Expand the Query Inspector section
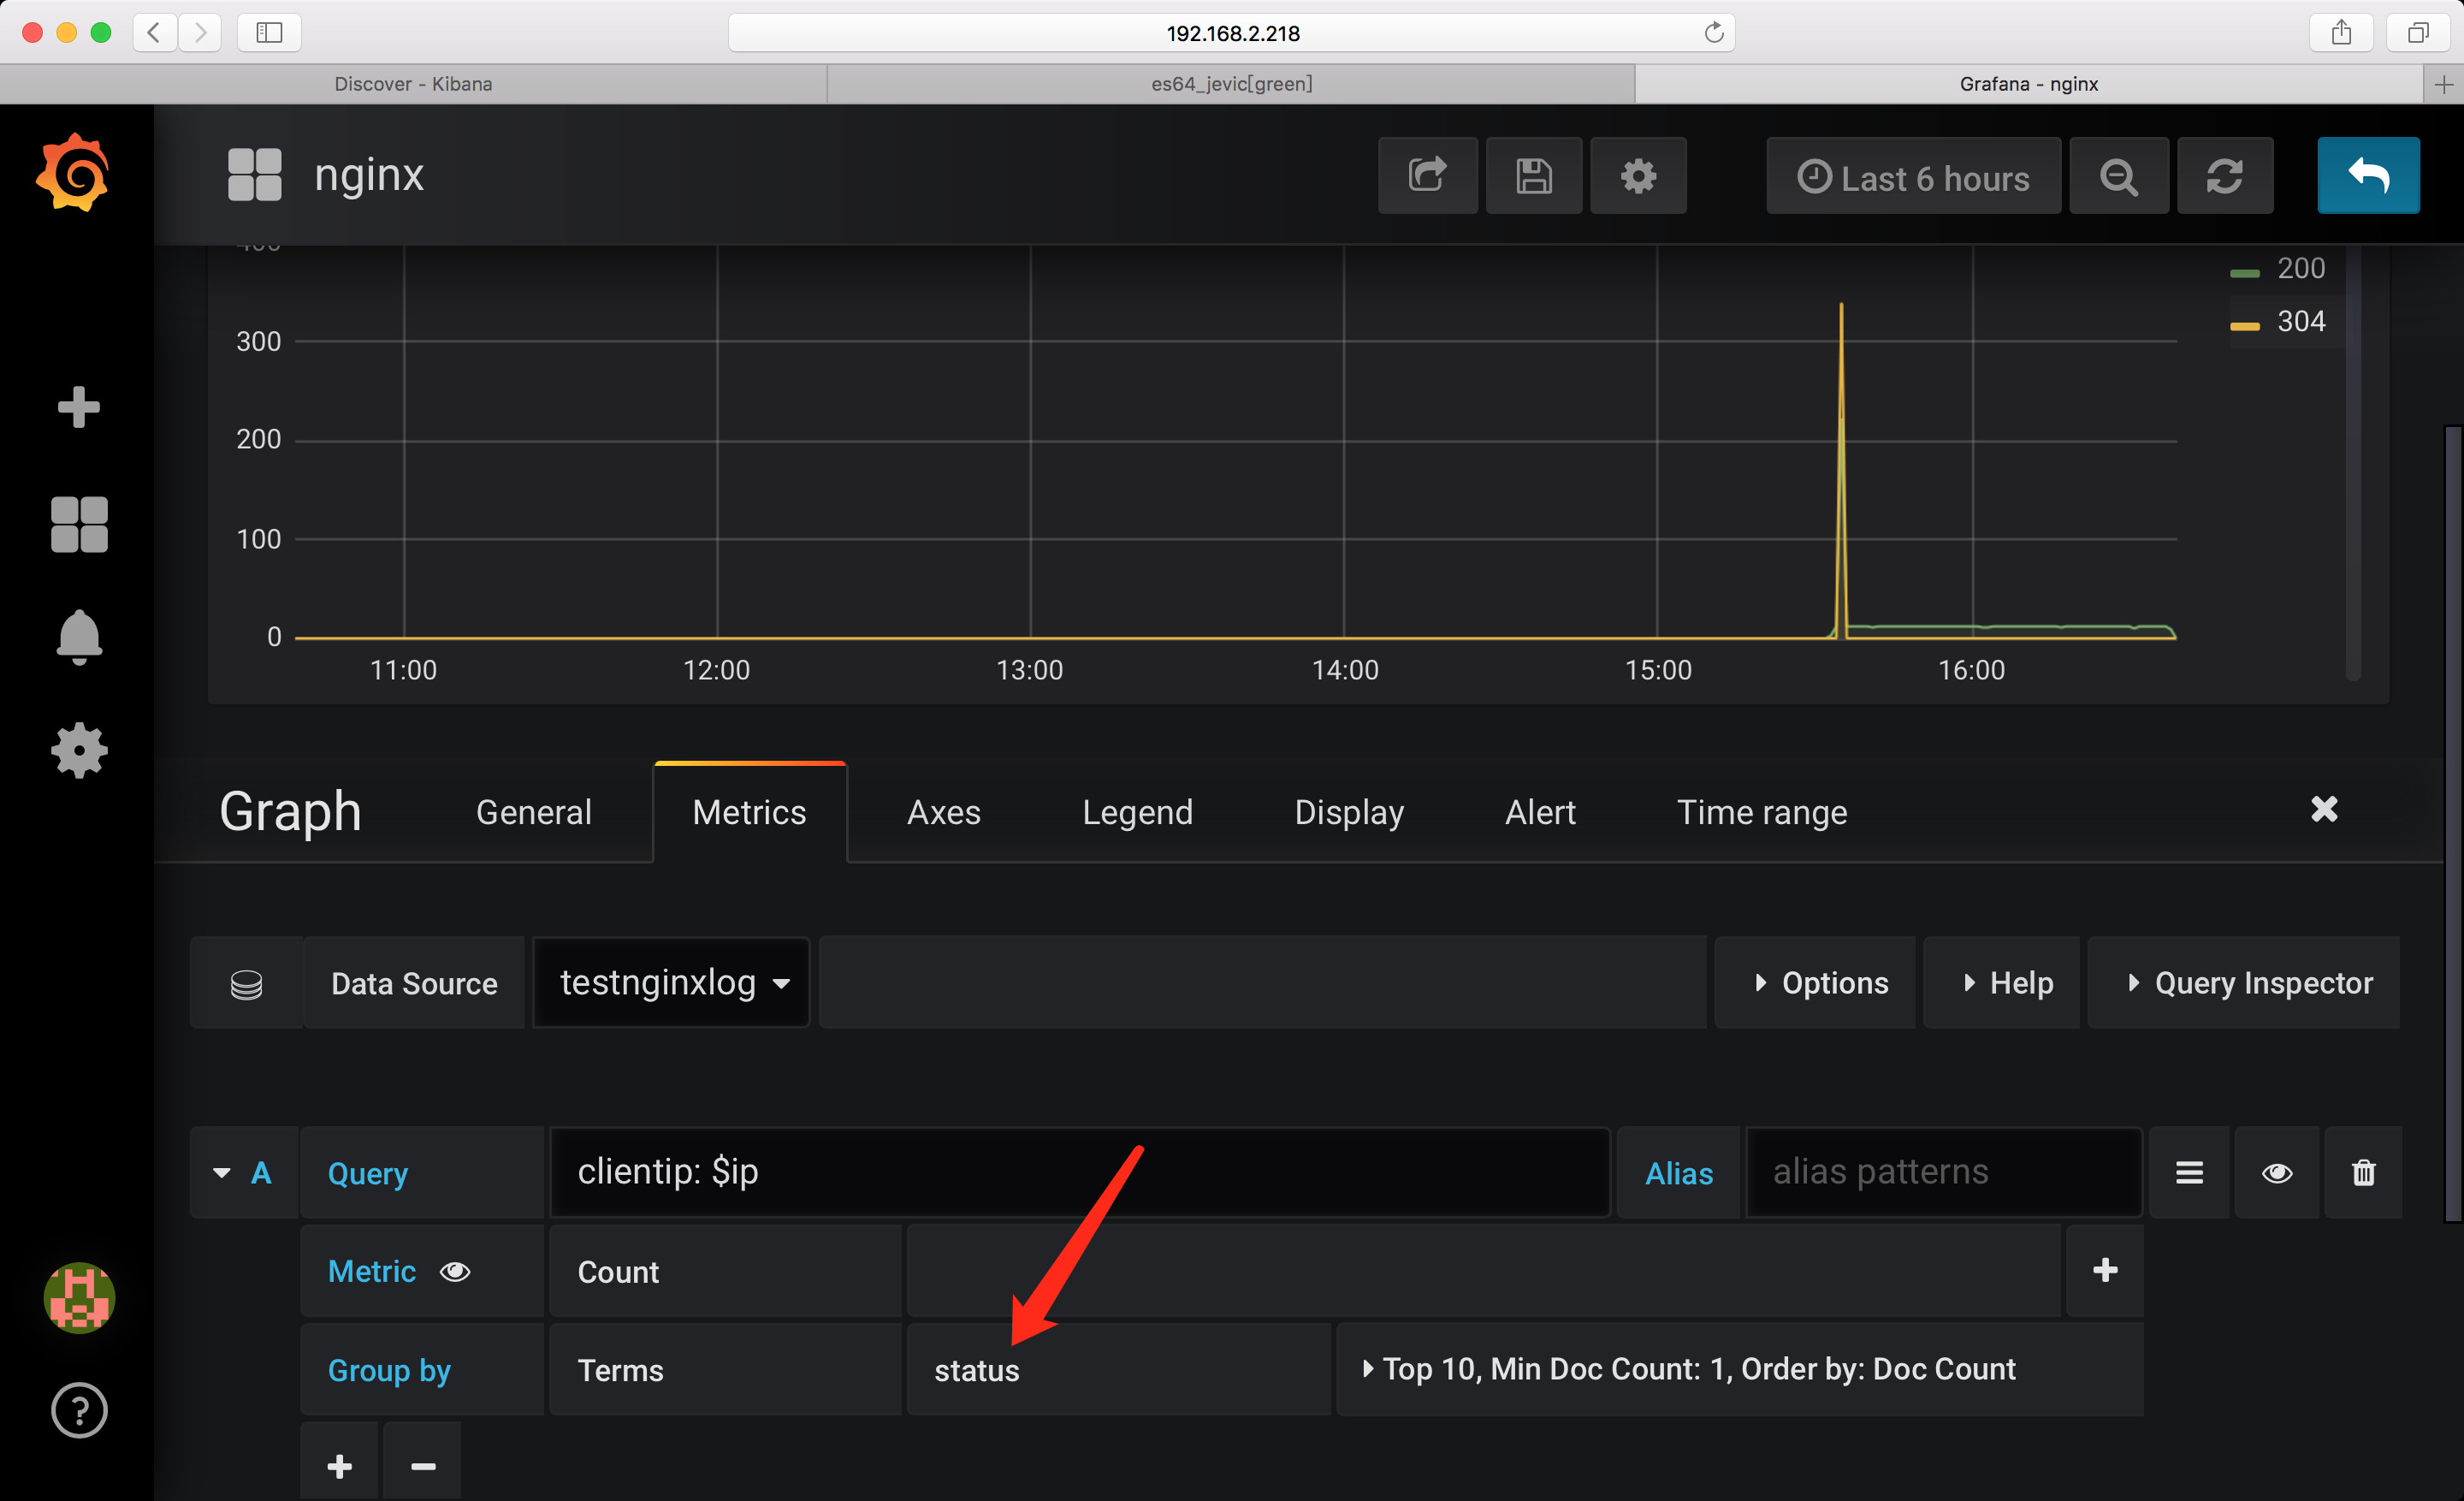2464x1501 pixels. (x=2248, y=983)
